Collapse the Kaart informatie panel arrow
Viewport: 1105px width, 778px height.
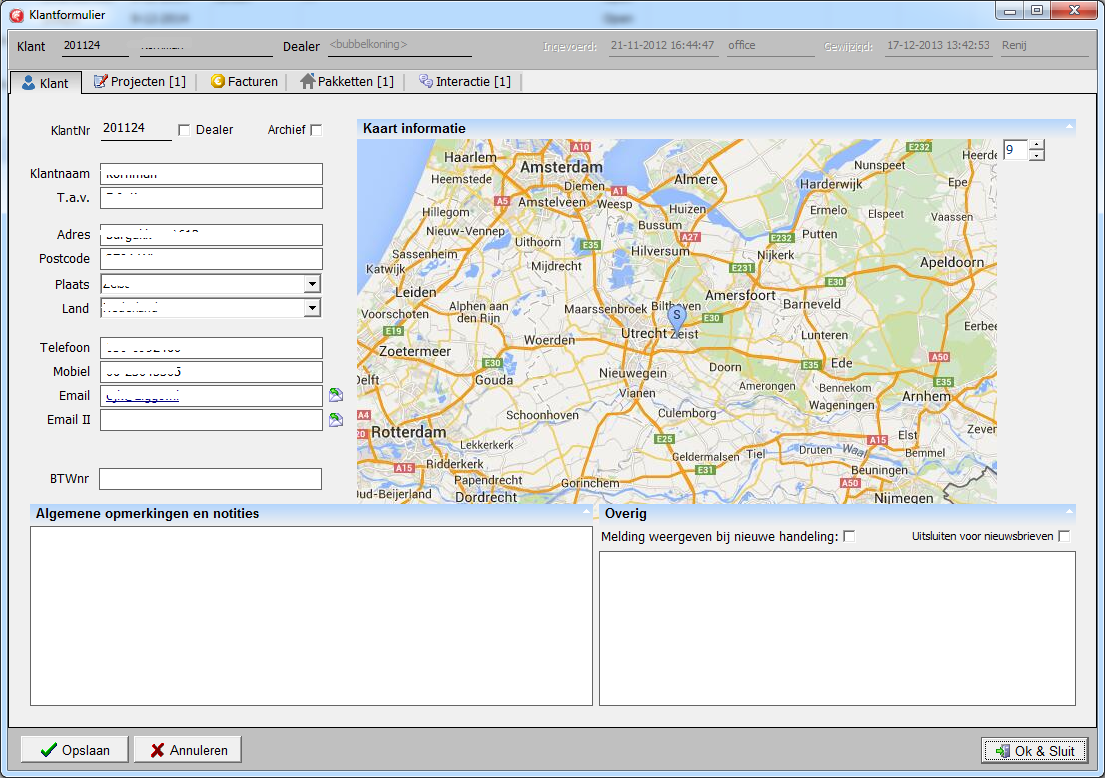click(x=1069, y=128)
